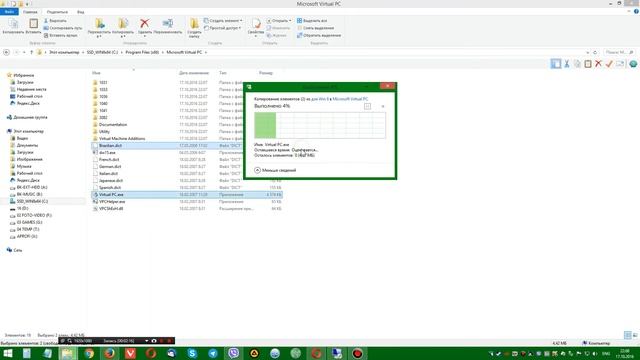Open the Easy access dropdown
Viewport: 640px width, 360px height.
click(222, 28)
